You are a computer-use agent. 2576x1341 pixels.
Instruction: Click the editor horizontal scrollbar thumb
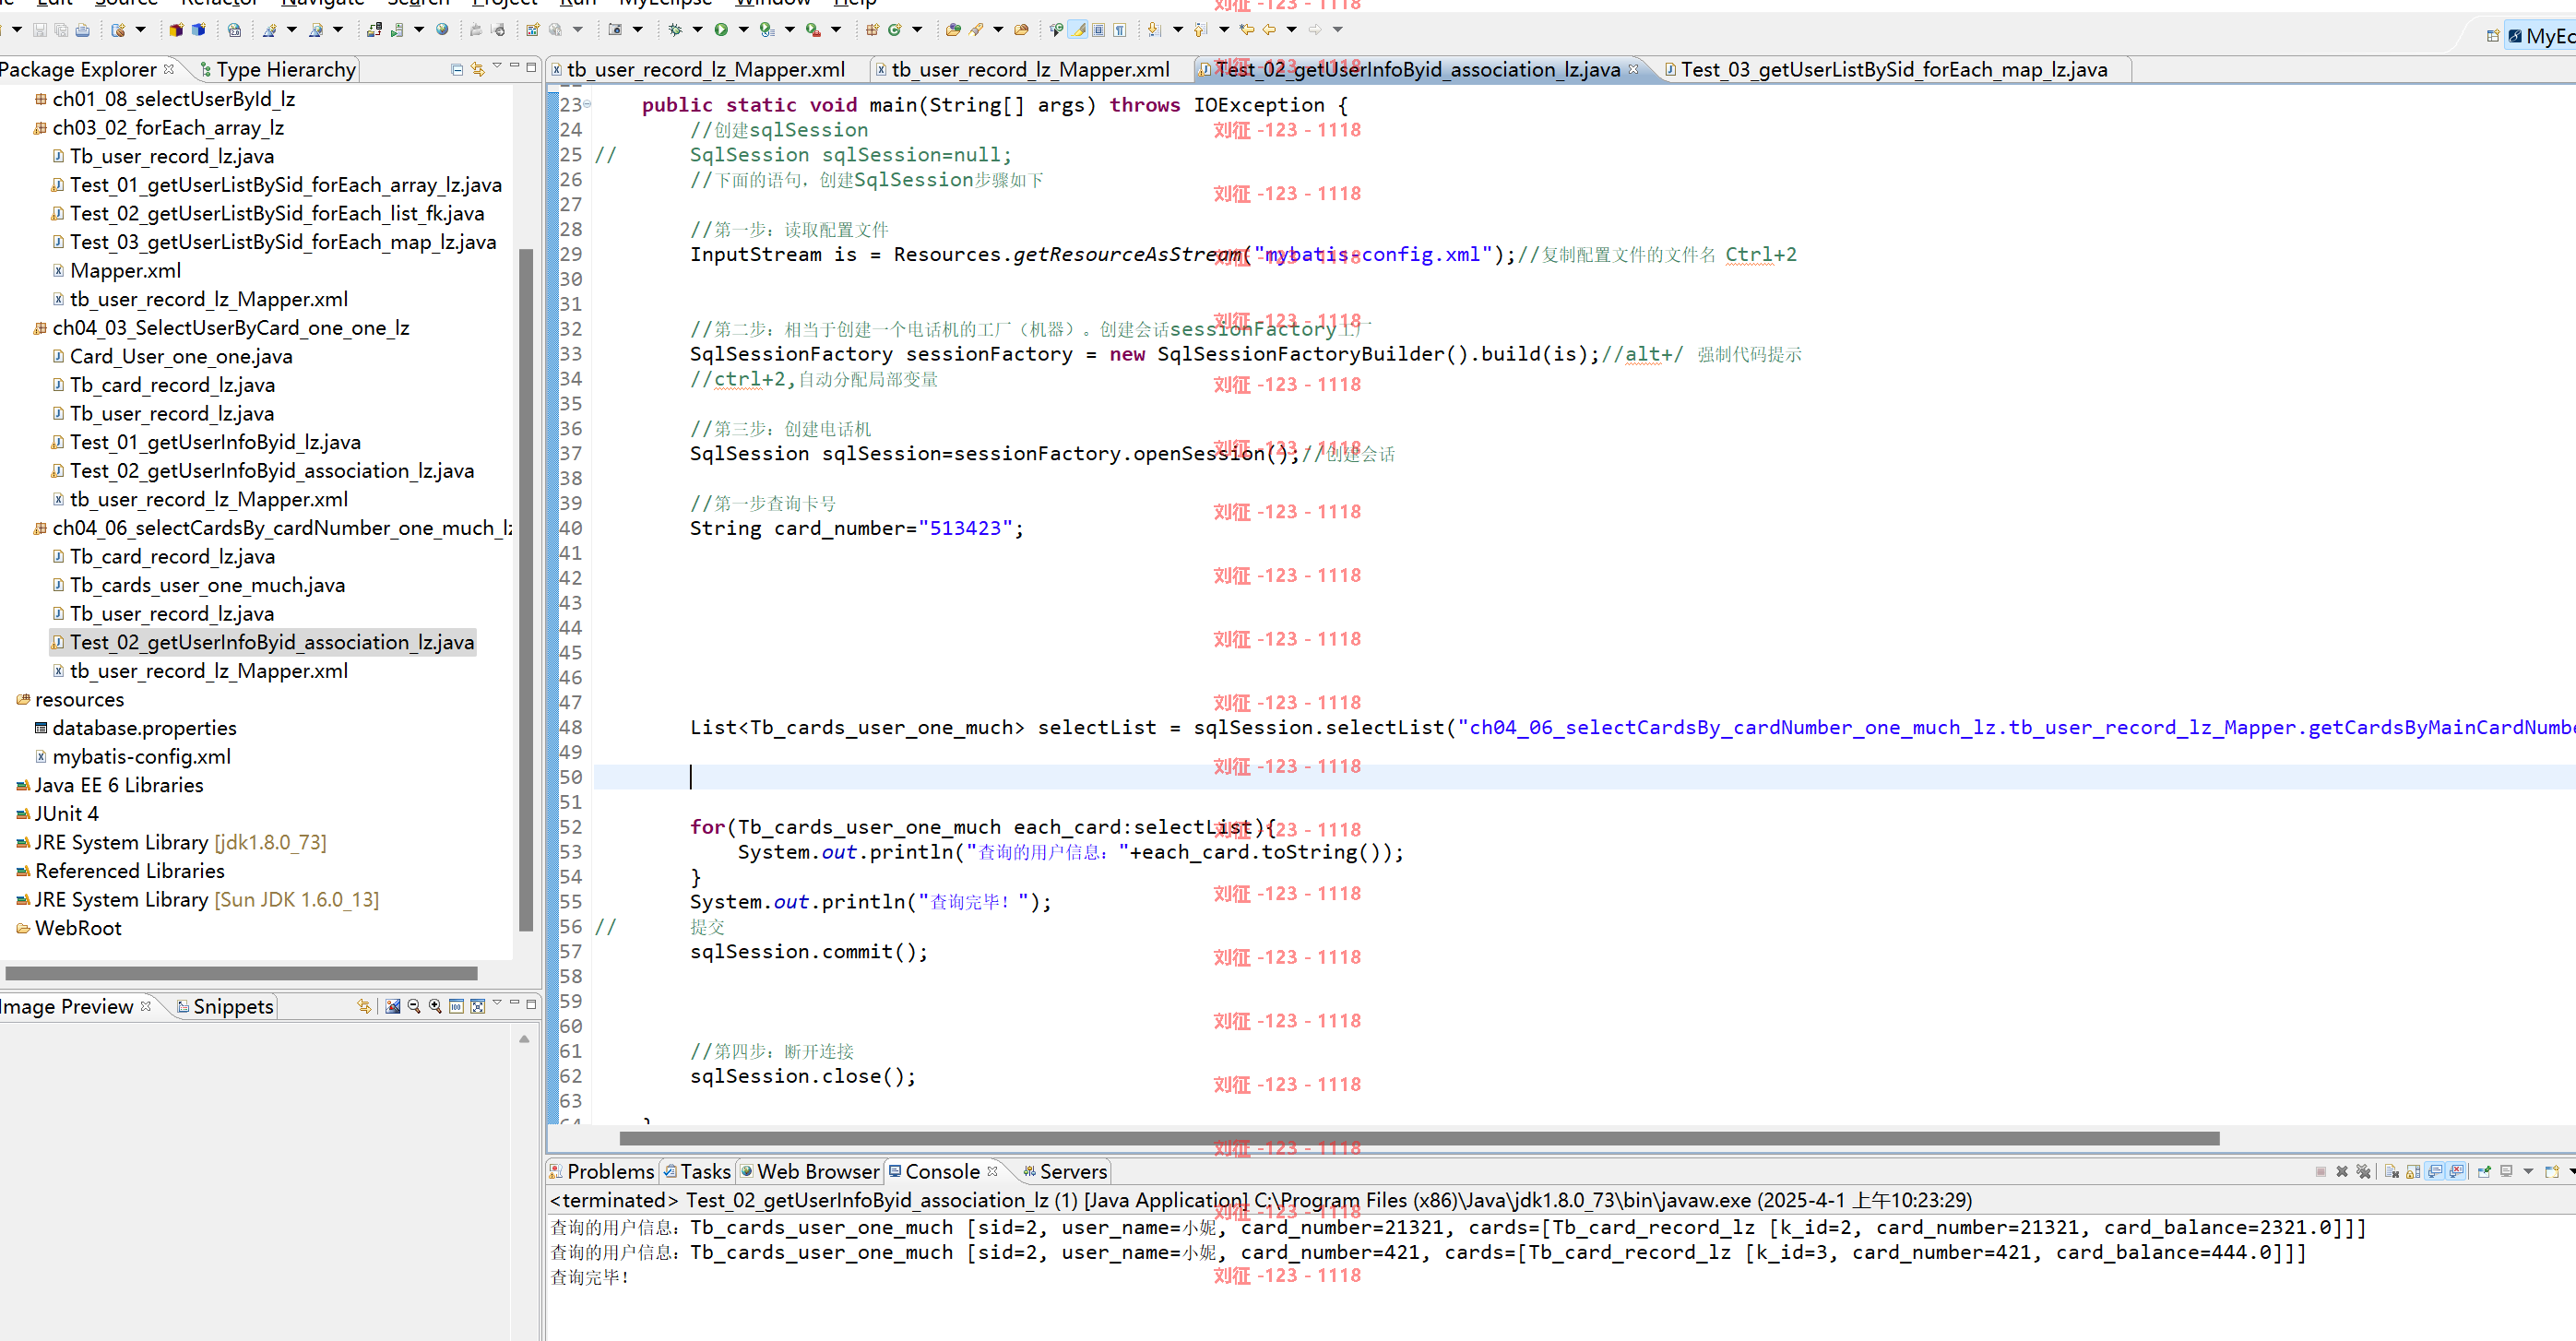pos(1419,1138)
